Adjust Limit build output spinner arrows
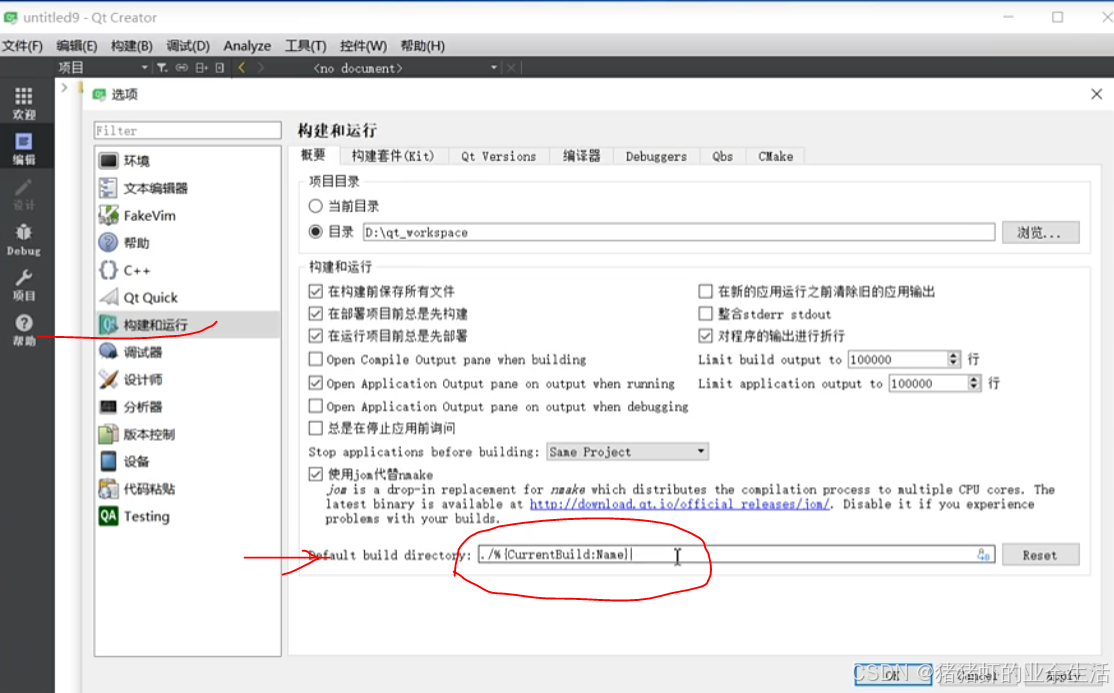1114x693 pixels. [953, 359]
